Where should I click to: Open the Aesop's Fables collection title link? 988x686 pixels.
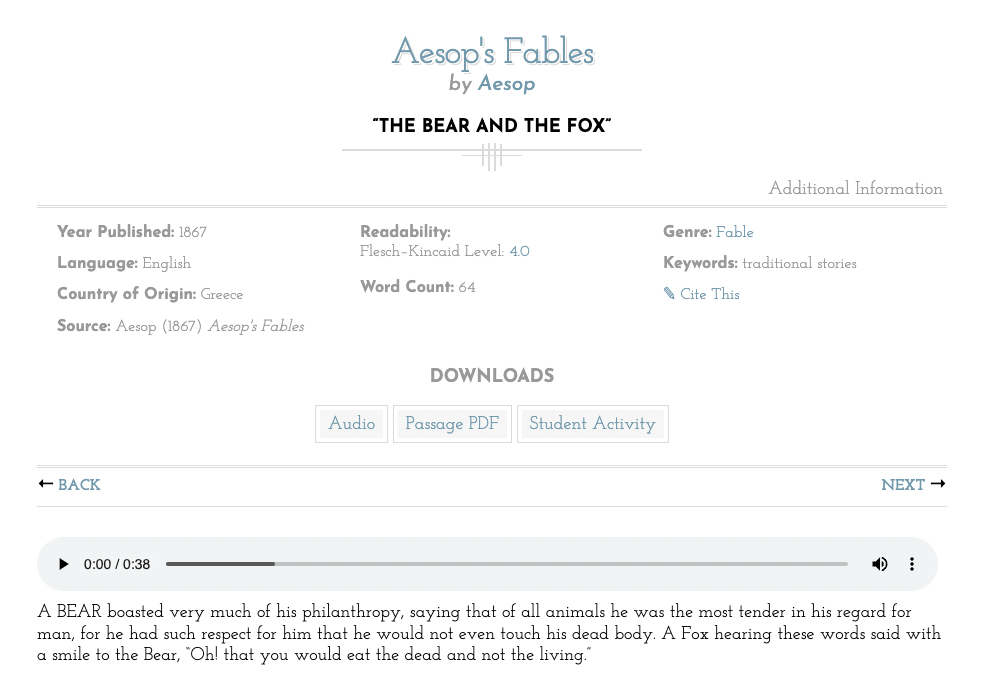pyautogui.click(x=492, y=52)
